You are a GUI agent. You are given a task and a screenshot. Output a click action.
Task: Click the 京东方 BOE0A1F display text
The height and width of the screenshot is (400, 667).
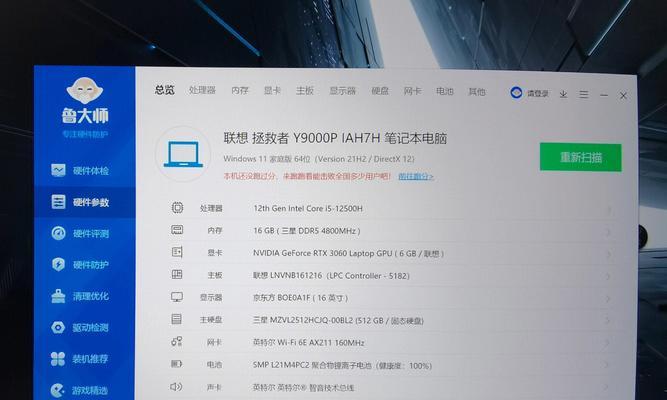point(300,298)
